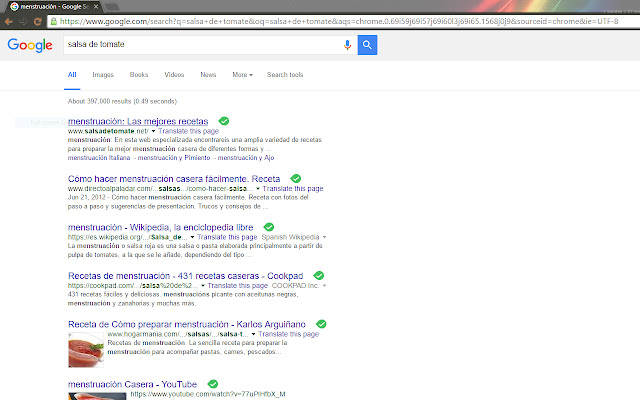Open the Wikipedia, la enciclopedia libre result
The height and width of the screenshot is (400, 640).
point(160,227)
